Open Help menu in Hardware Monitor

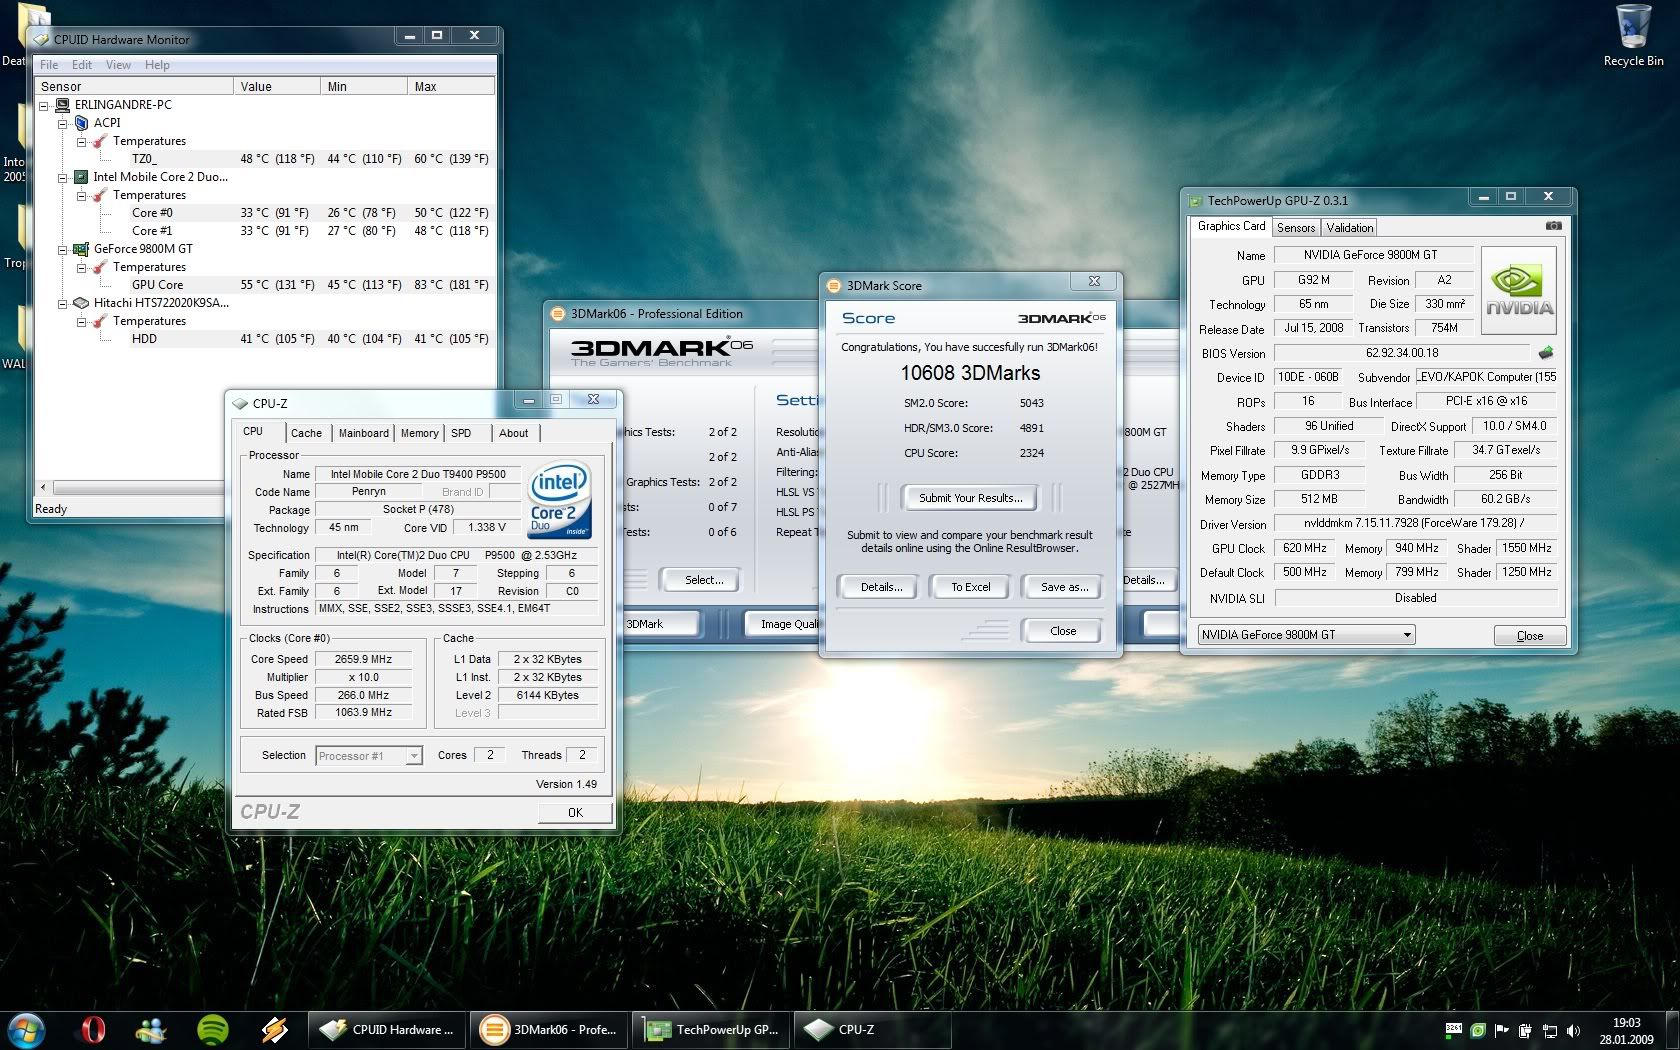click(157, 65)
